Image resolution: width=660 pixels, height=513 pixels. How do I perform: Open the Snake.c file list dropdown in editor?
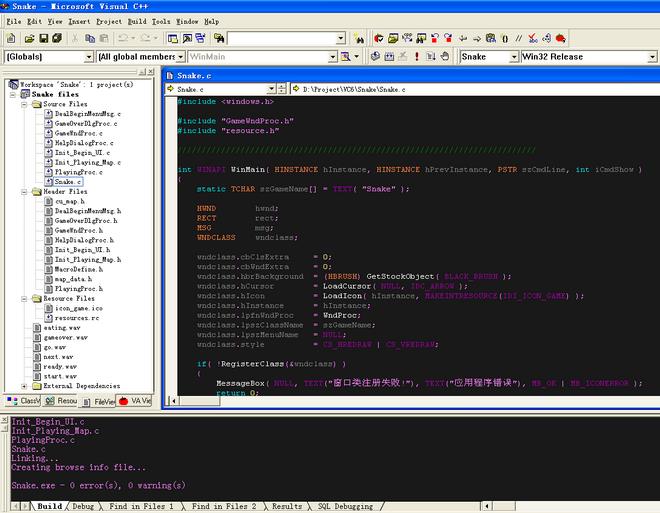tap(271, 89)
